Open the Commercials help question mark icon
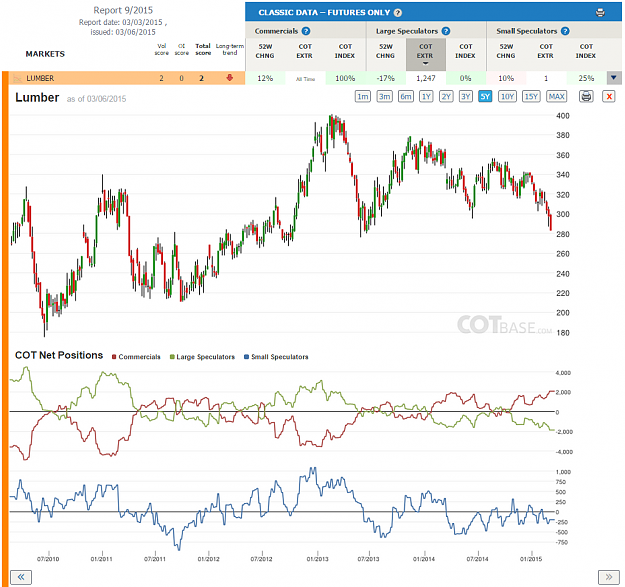The width and height of the screenshot is (625, 587). pos(306,31)
